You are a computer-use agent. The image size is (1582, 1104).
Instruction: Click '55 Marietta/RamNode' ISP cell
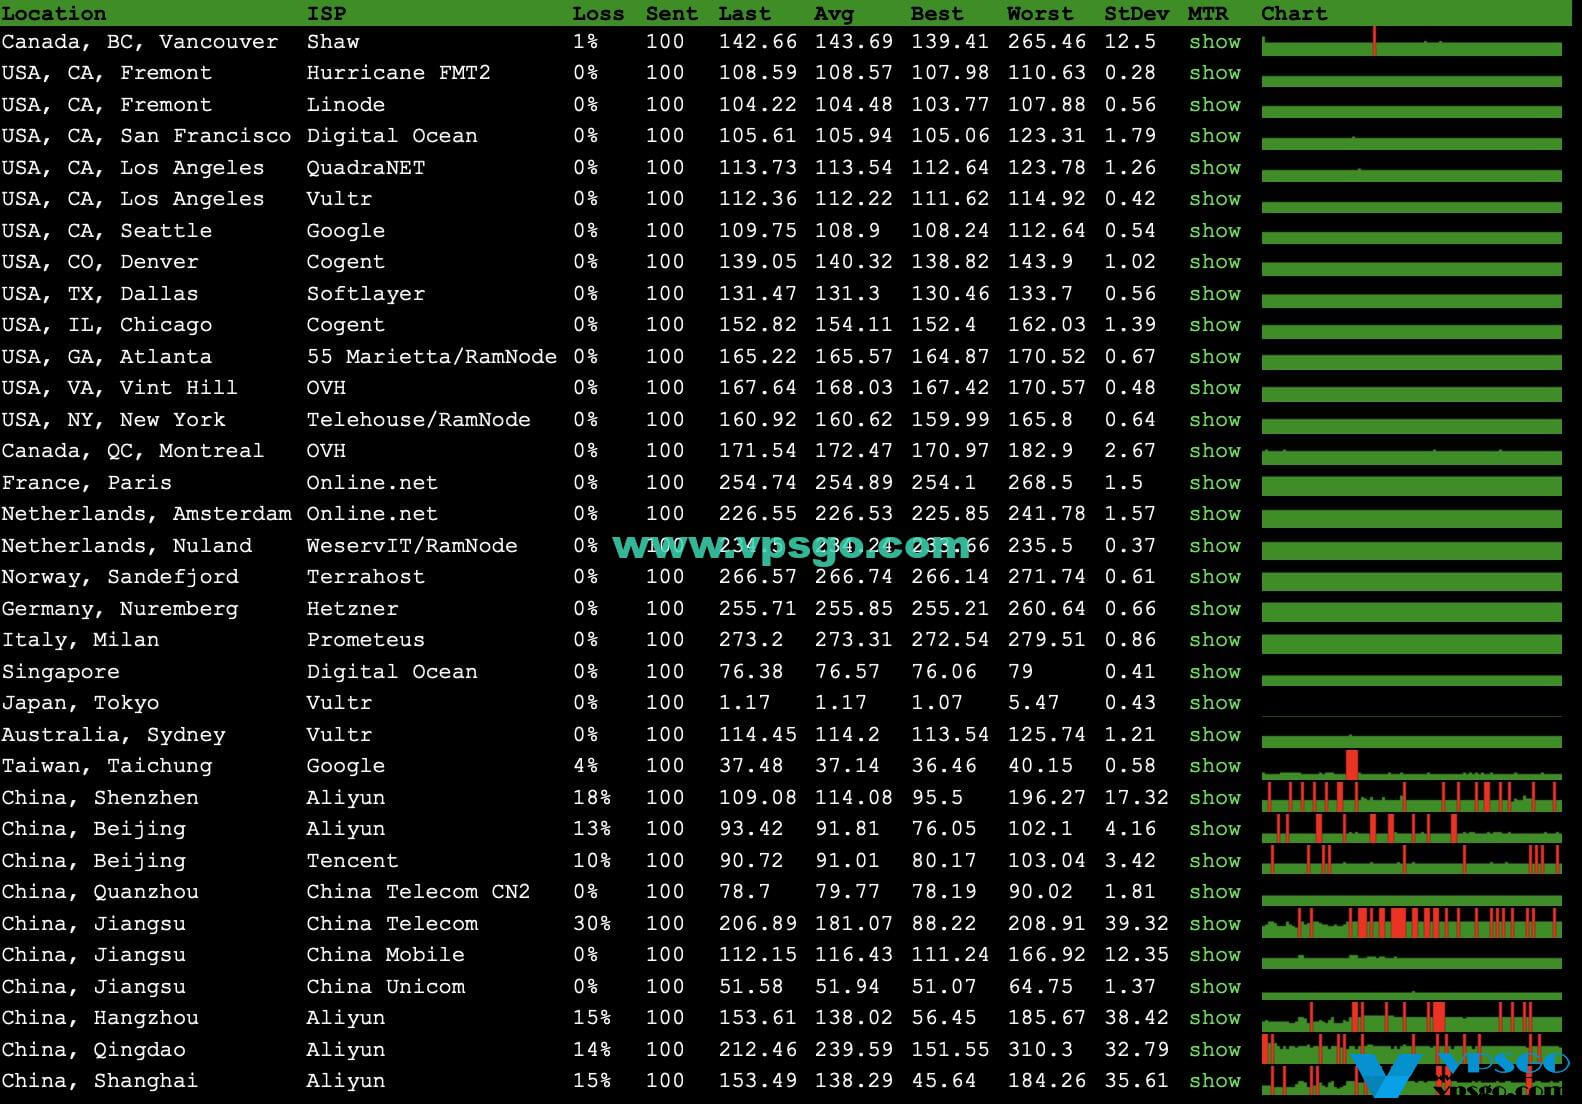point(431,357)
